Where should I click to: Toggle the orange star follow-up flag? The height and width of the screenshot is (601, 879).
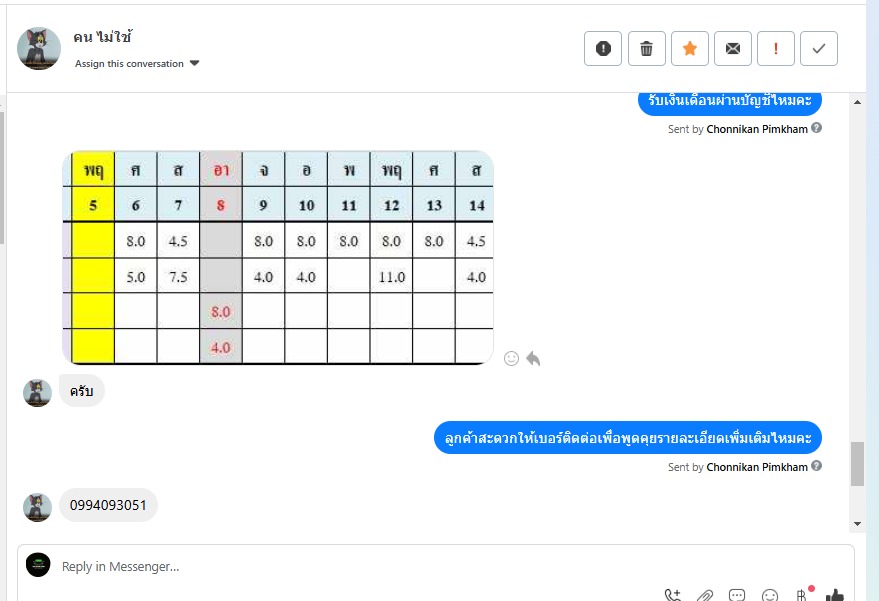[689, 48]
